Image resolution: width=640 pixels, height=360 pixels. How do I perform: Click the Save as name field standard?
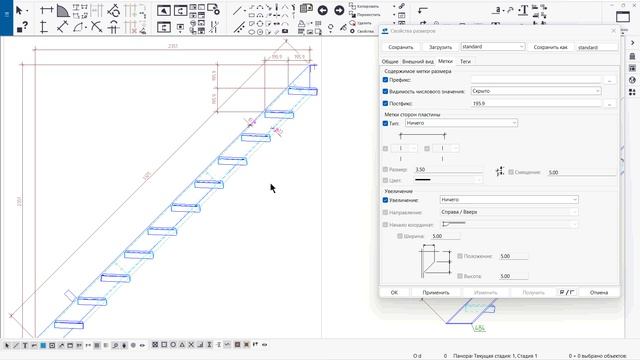596,47
